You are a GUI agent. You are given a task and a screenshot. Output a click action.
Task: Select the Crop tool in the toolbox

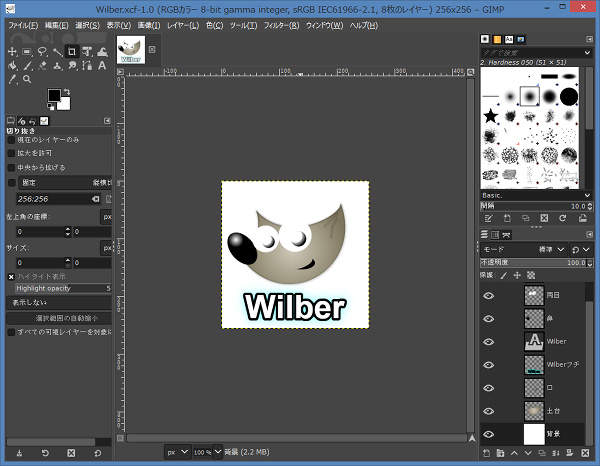coord(72,51)
